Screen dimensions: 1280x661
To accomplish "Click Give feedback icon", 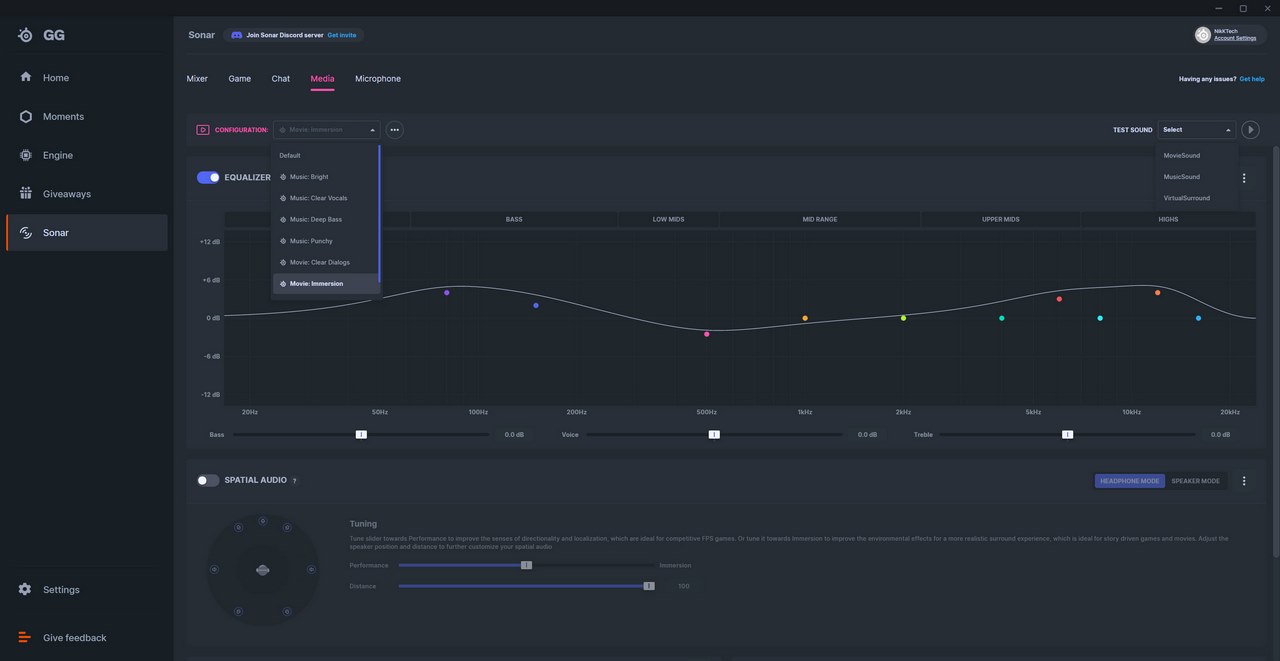I will click(25, 638).
